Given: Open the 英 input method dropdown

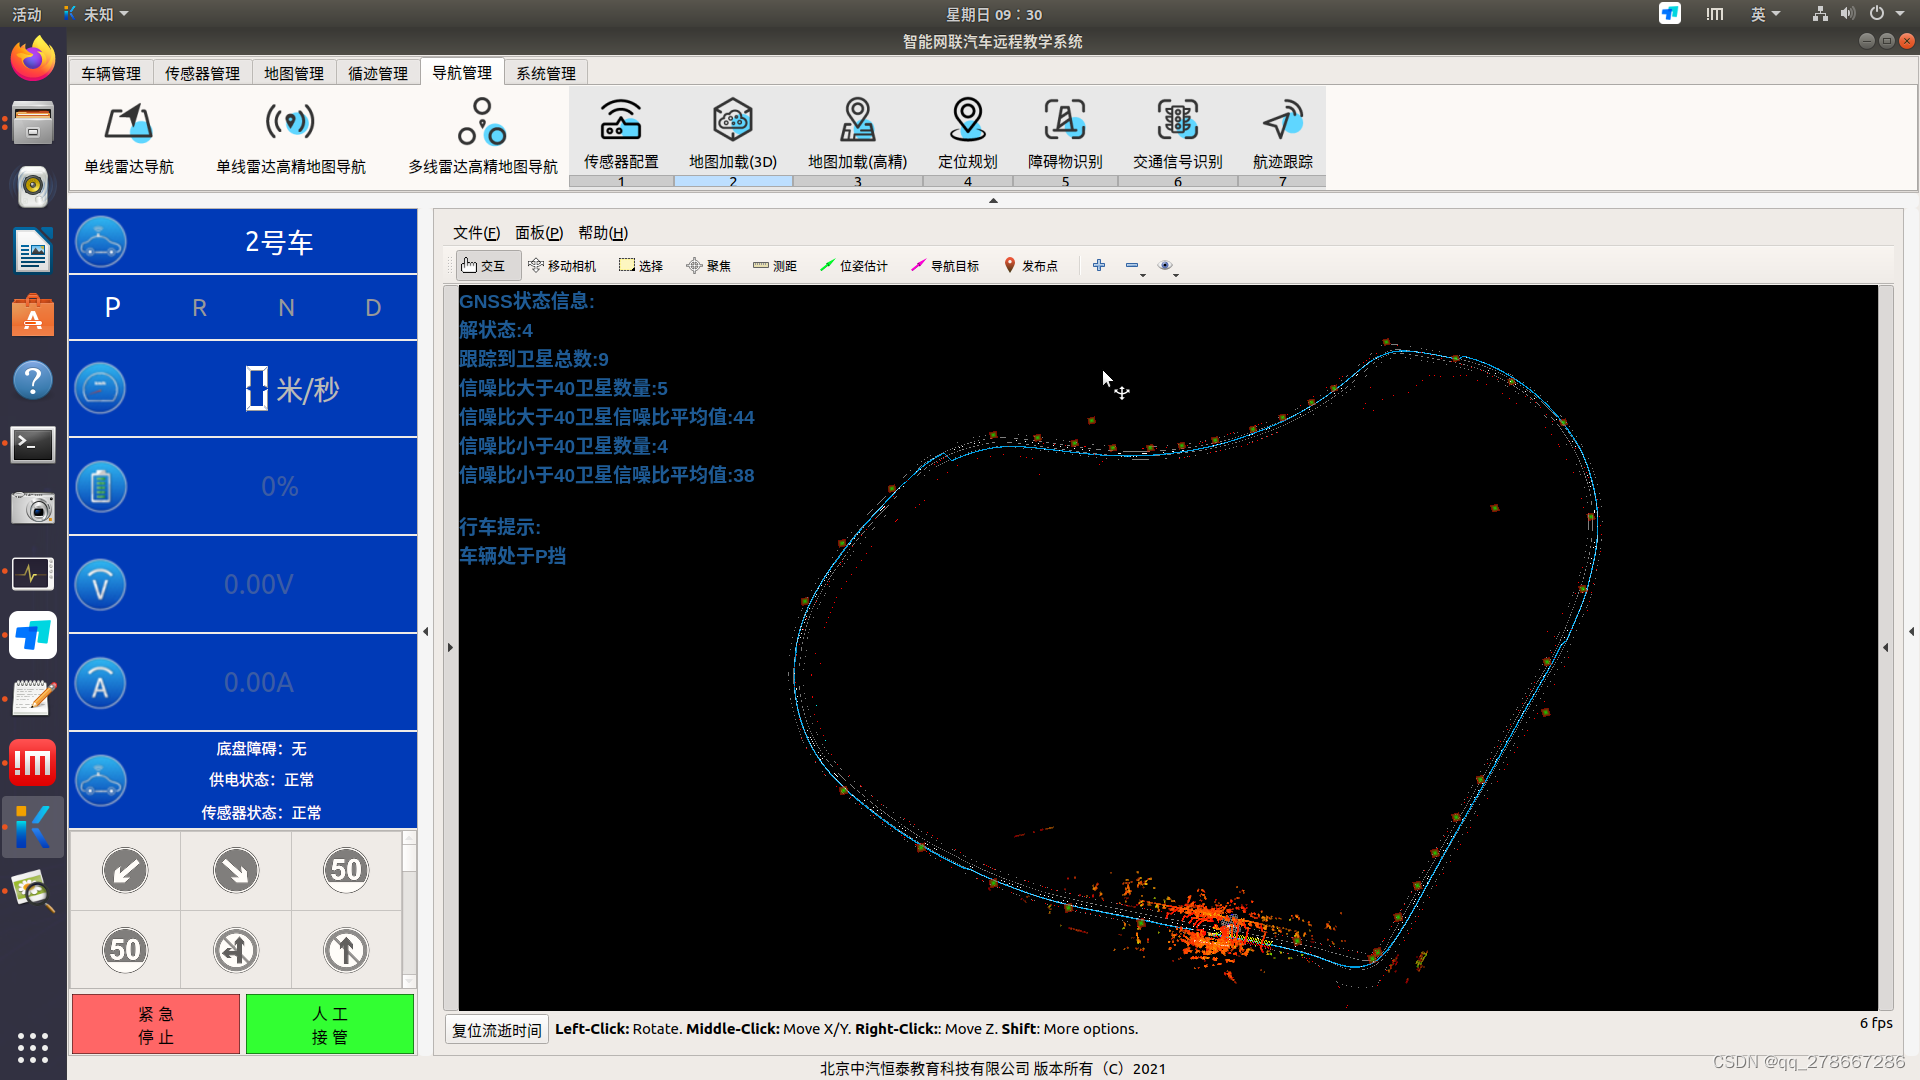Looking at the screenshot, I should coord(1765,14).
